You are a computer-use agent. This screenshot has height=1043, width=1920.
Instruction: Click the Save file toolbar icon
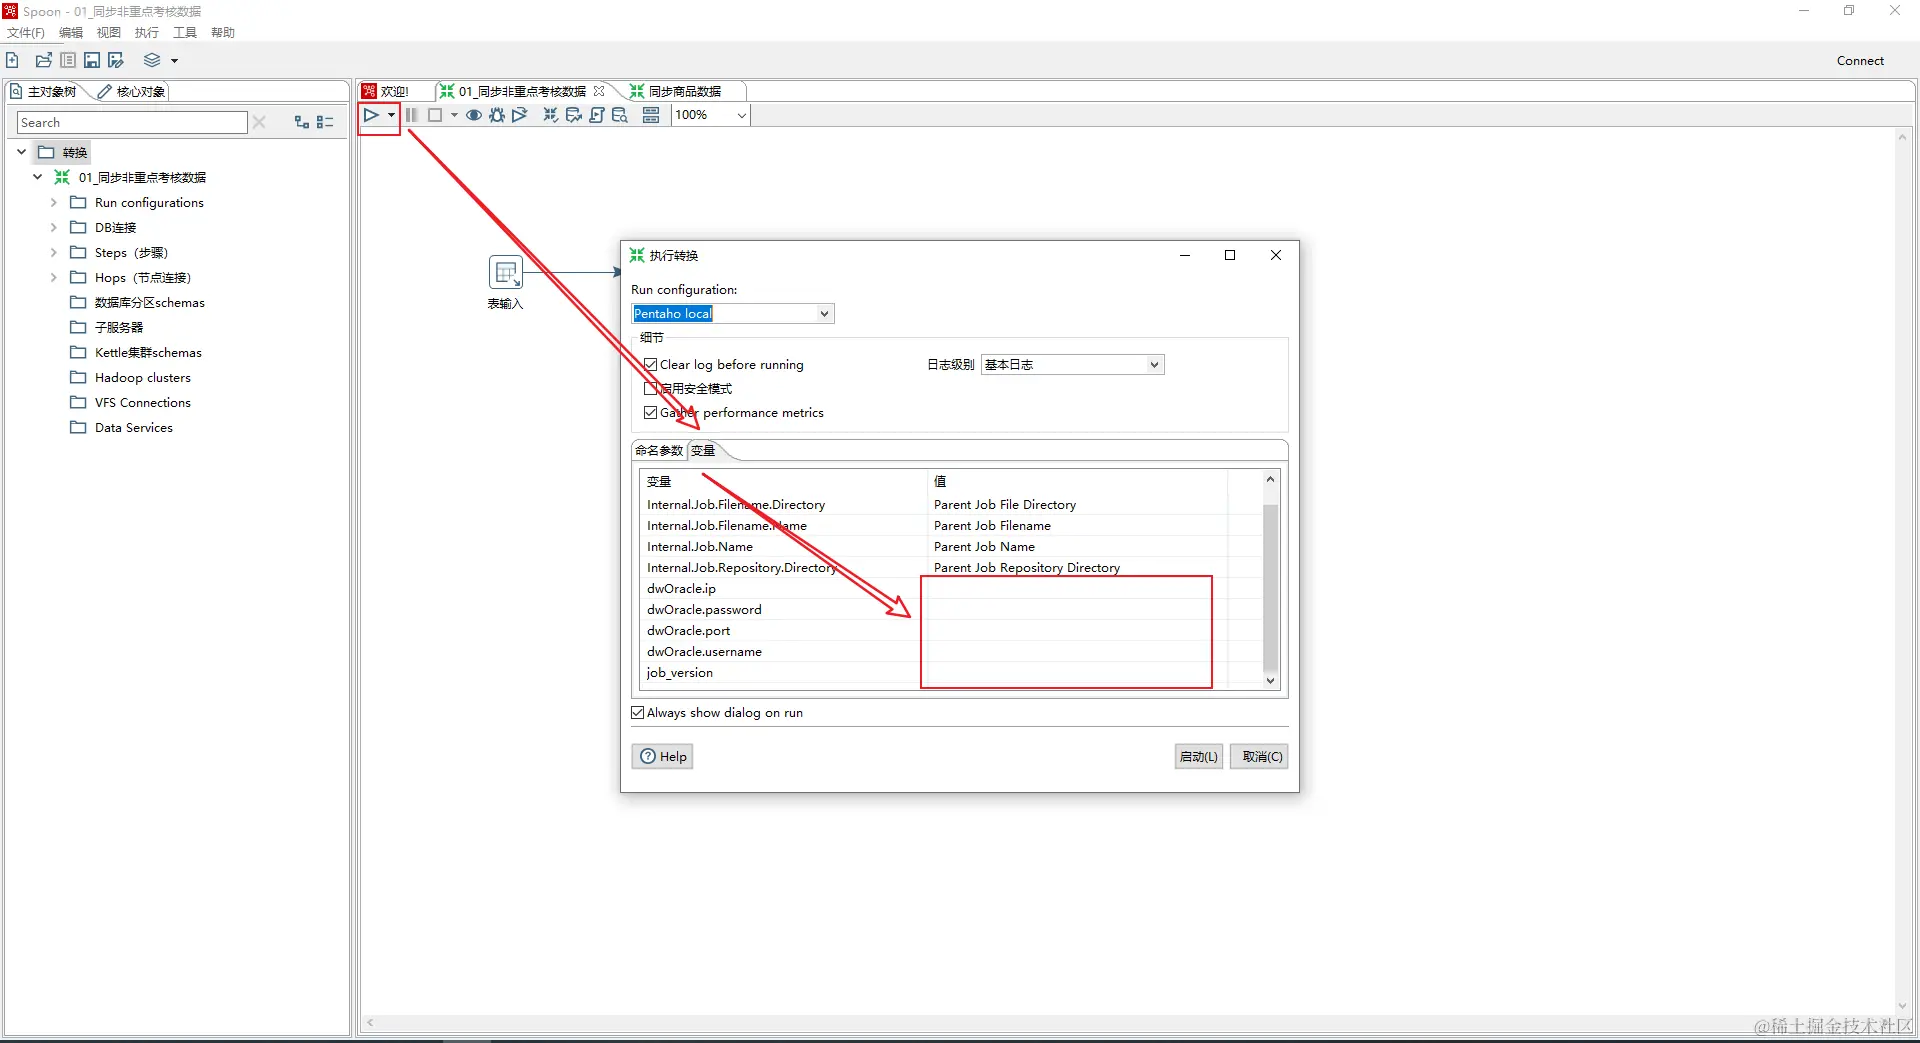(92, 60)
